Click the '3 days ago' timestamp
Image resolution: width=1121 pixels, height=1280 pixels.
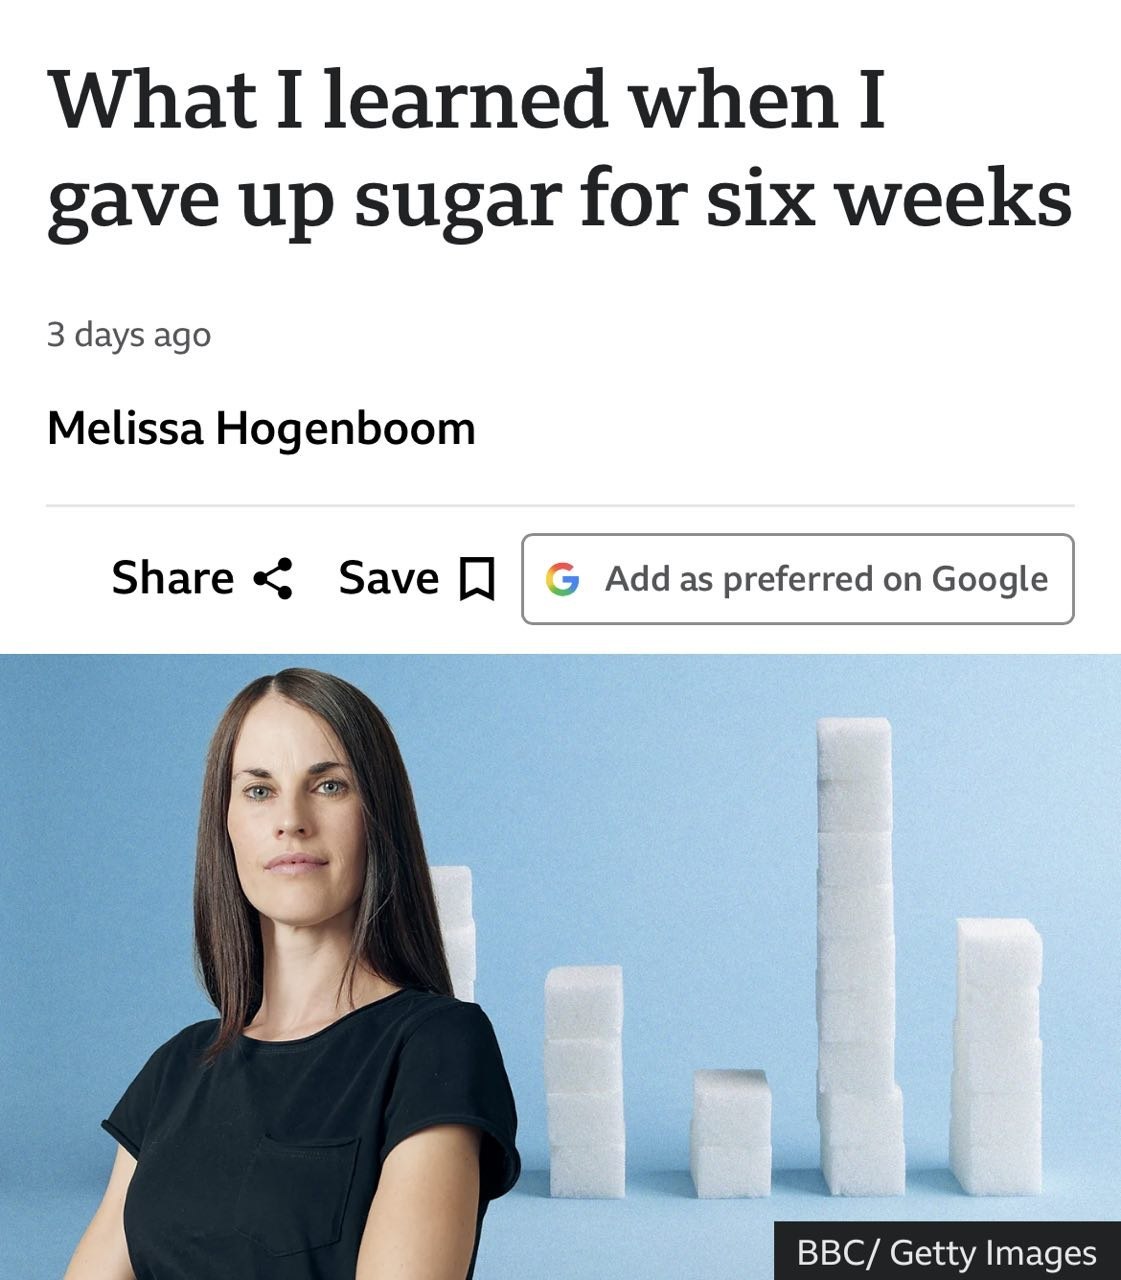click(x=129, y=334)
